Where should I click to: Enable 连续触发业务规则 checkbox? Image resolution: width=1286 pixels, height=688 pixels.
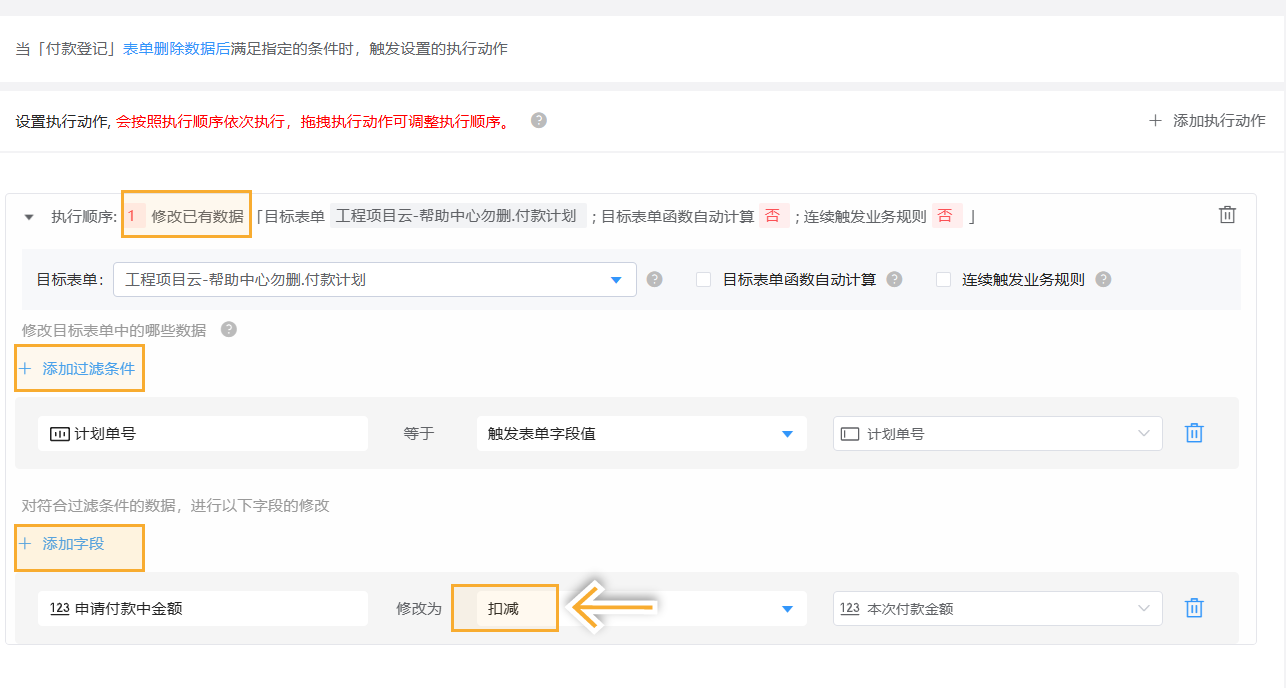point(943,280)
